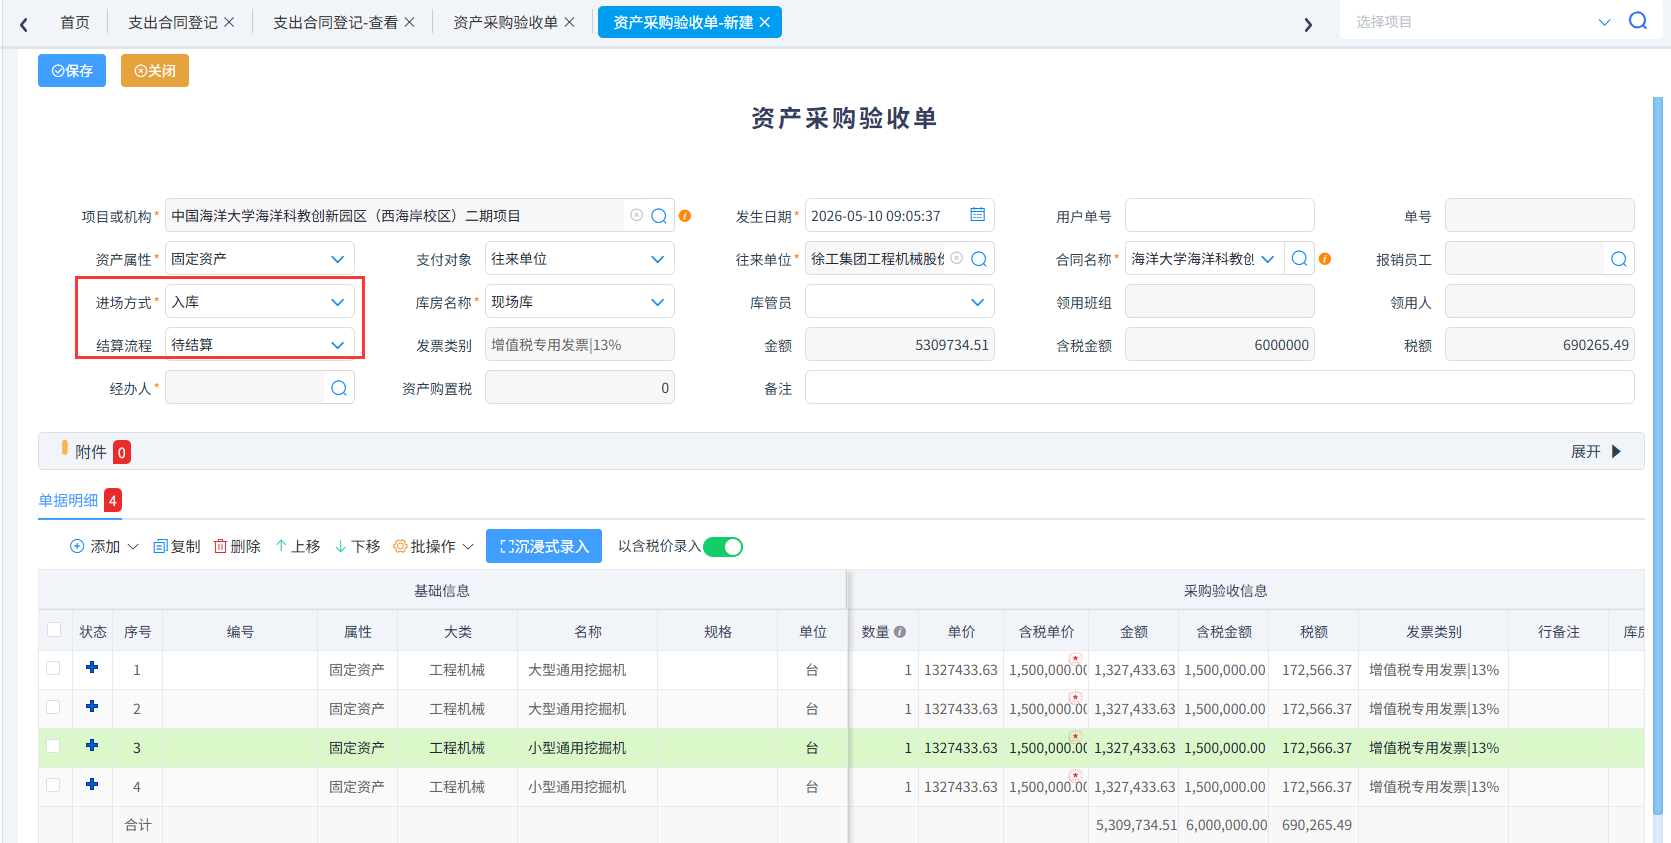Open the 进场方式 dropdown
This screenshot has width=1671, height=843.
point(260,302)
